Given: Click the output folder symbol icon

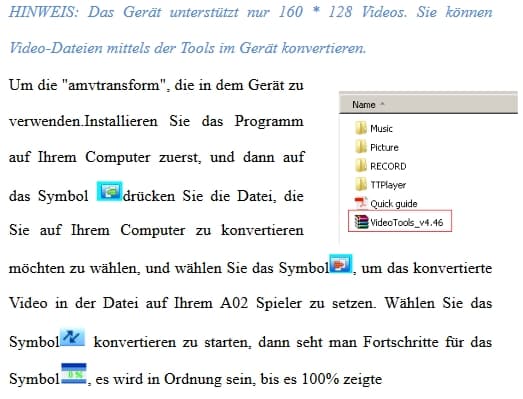Looking at the screenshot, I should [x=341, y=264].
